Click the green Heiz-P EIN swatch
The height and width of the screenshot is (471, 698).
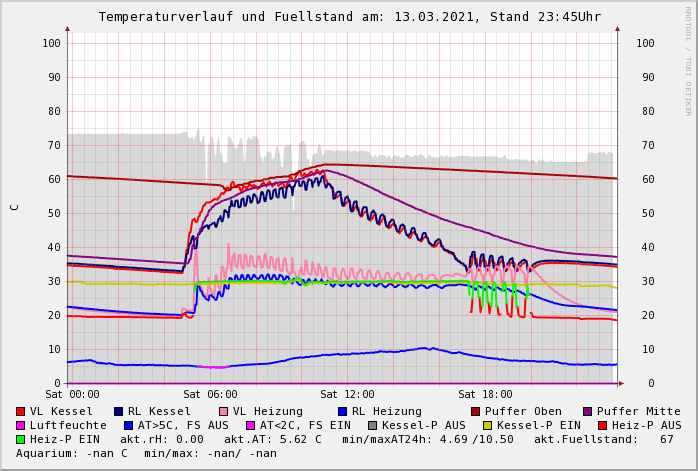pos(21,439)
